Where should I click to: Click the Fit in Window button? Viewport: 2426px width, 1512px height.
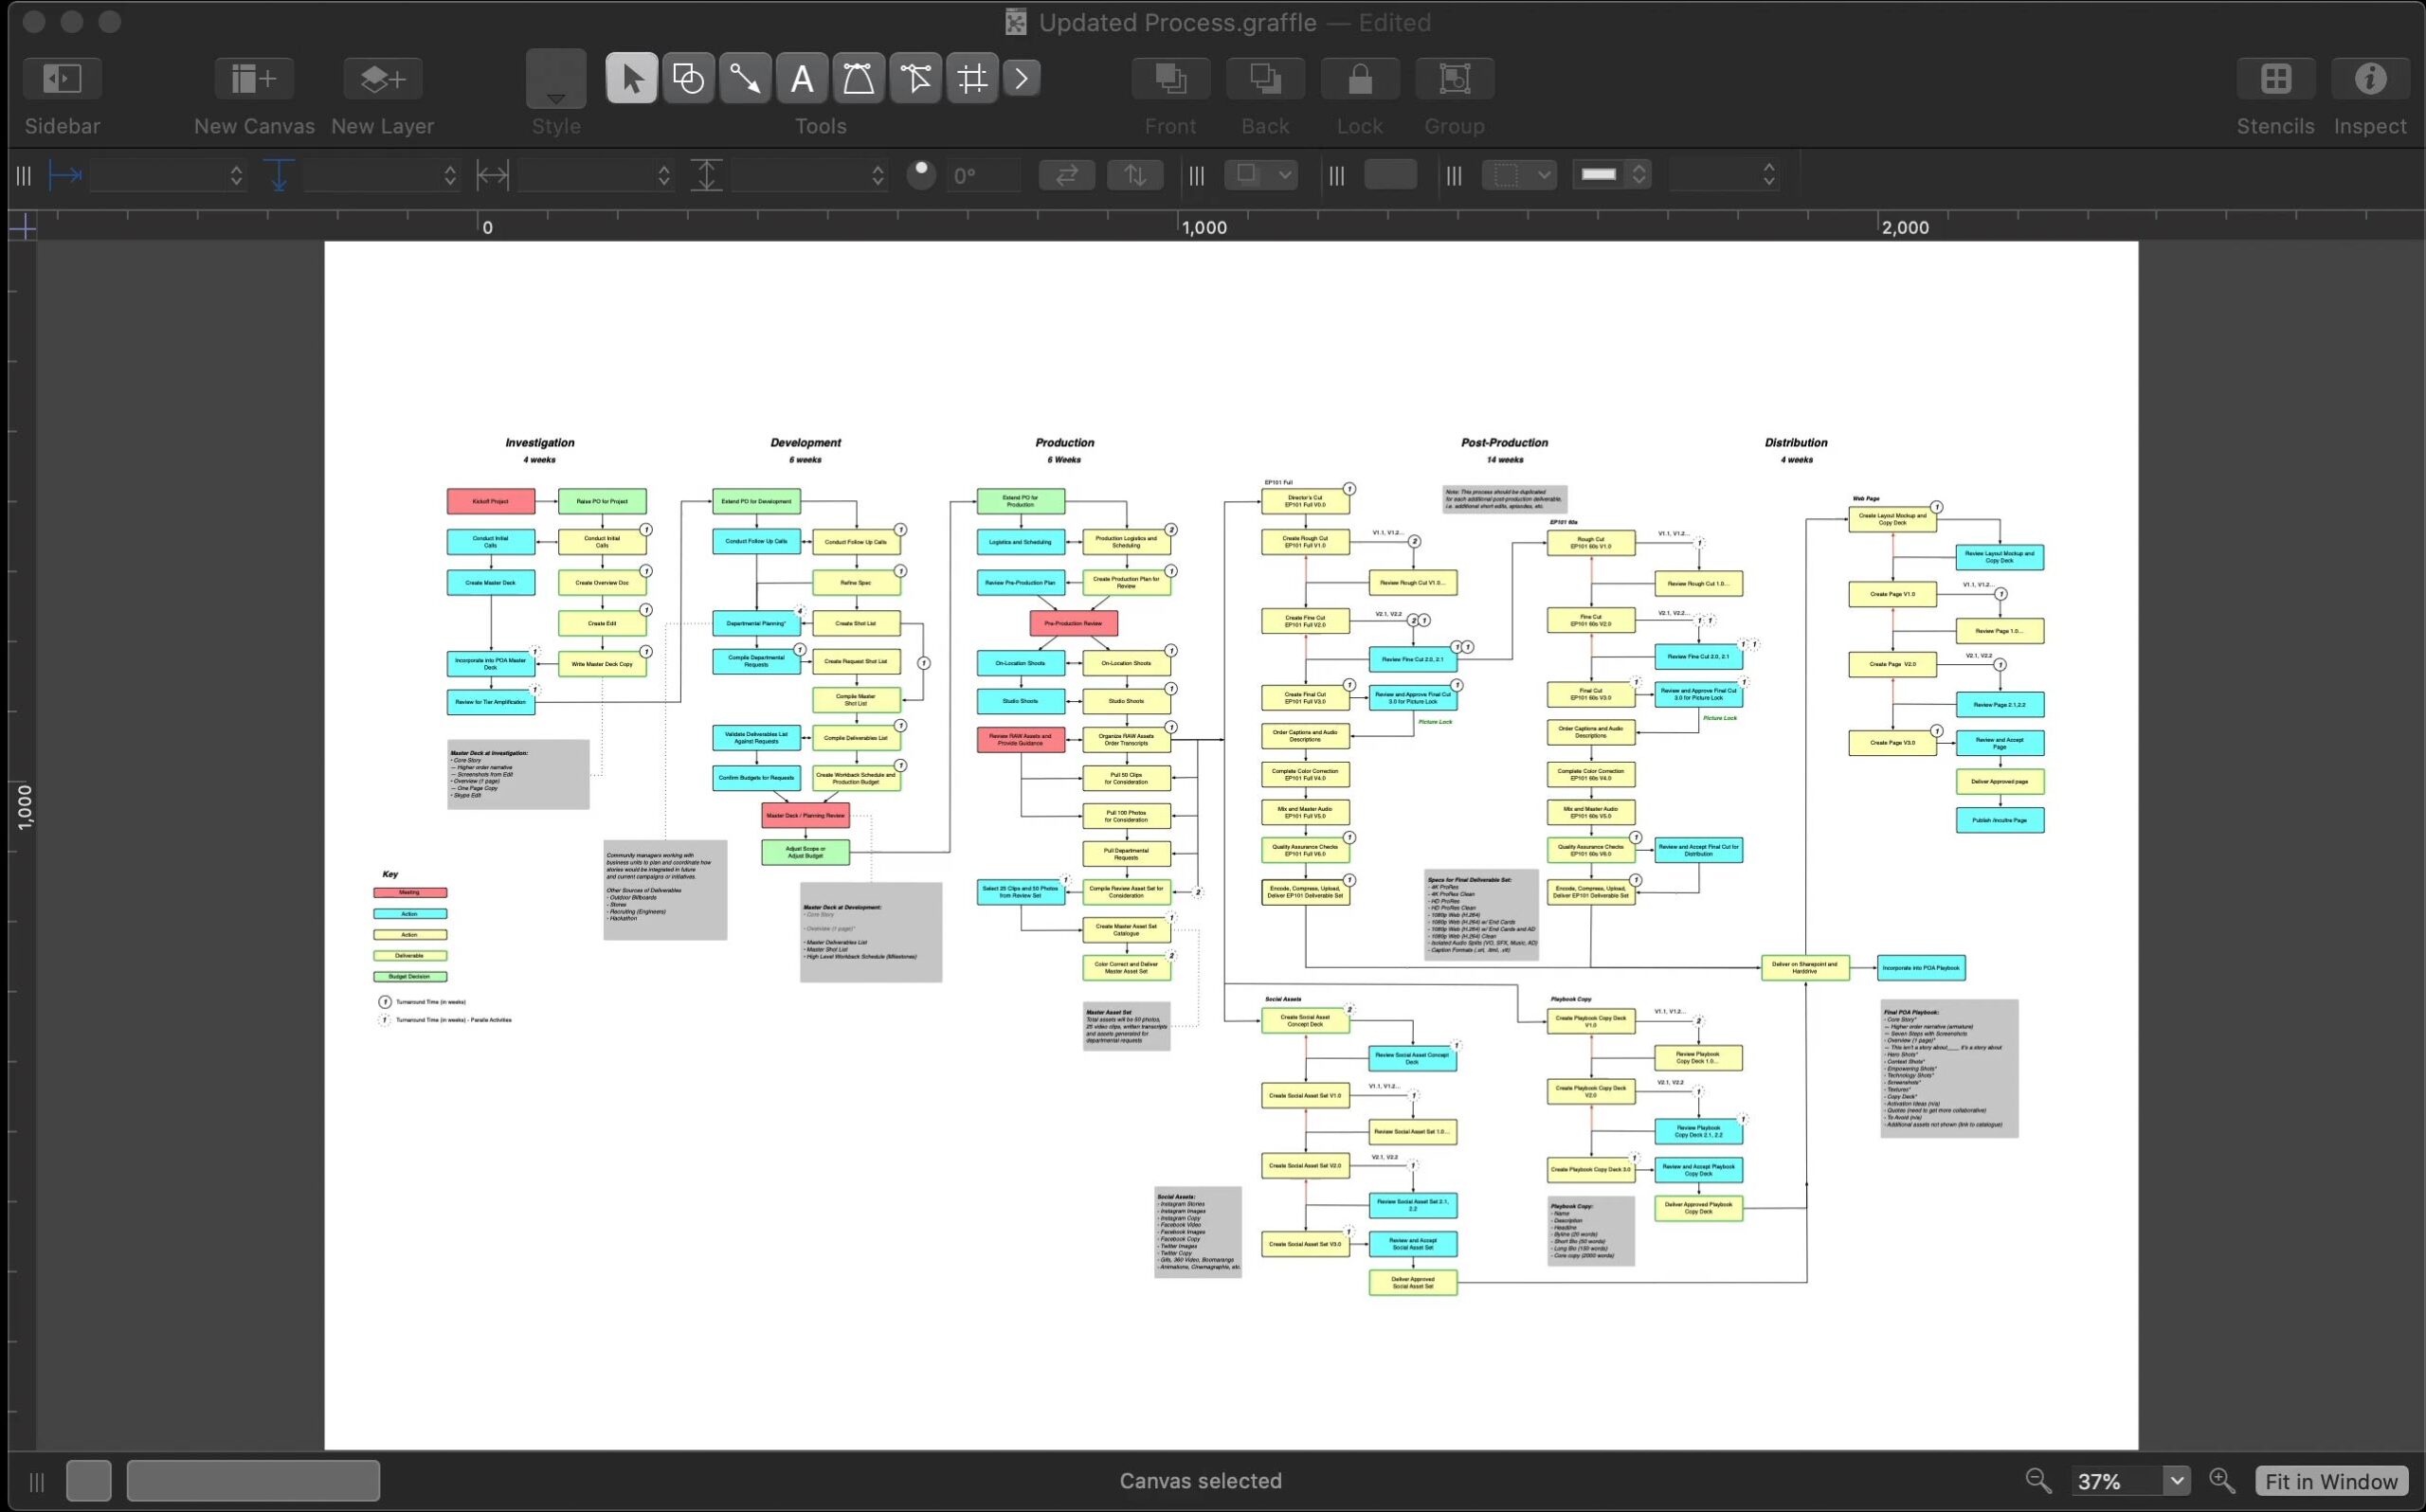(2330, 1480)
